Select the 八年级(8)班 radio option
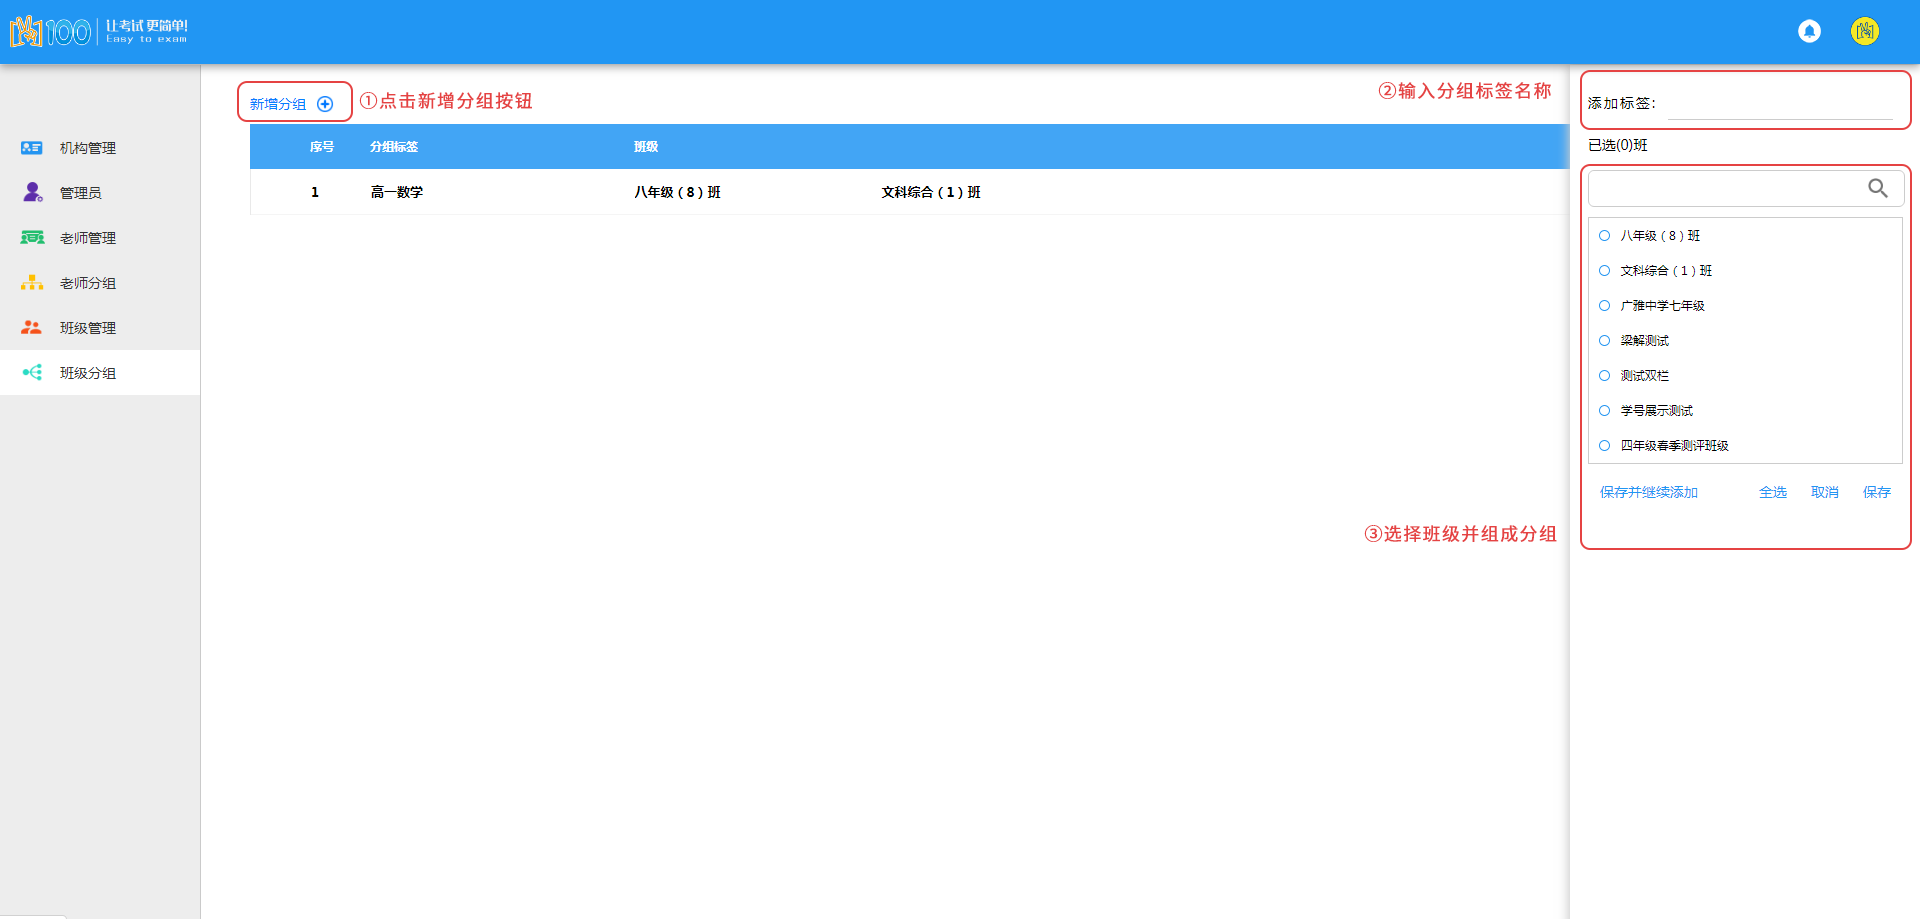 pos(1604,236)
